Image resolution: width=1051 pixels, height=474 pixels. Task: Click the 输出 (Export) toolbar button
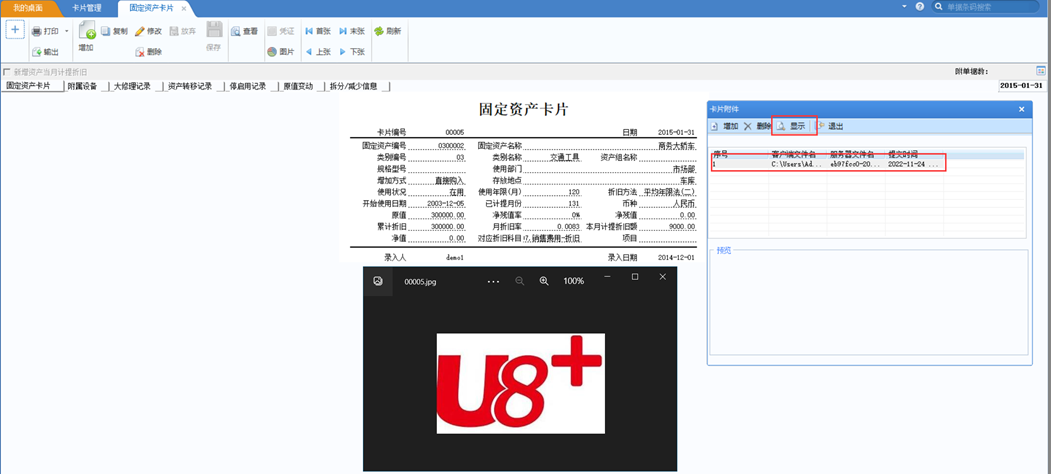pos(45,52)
